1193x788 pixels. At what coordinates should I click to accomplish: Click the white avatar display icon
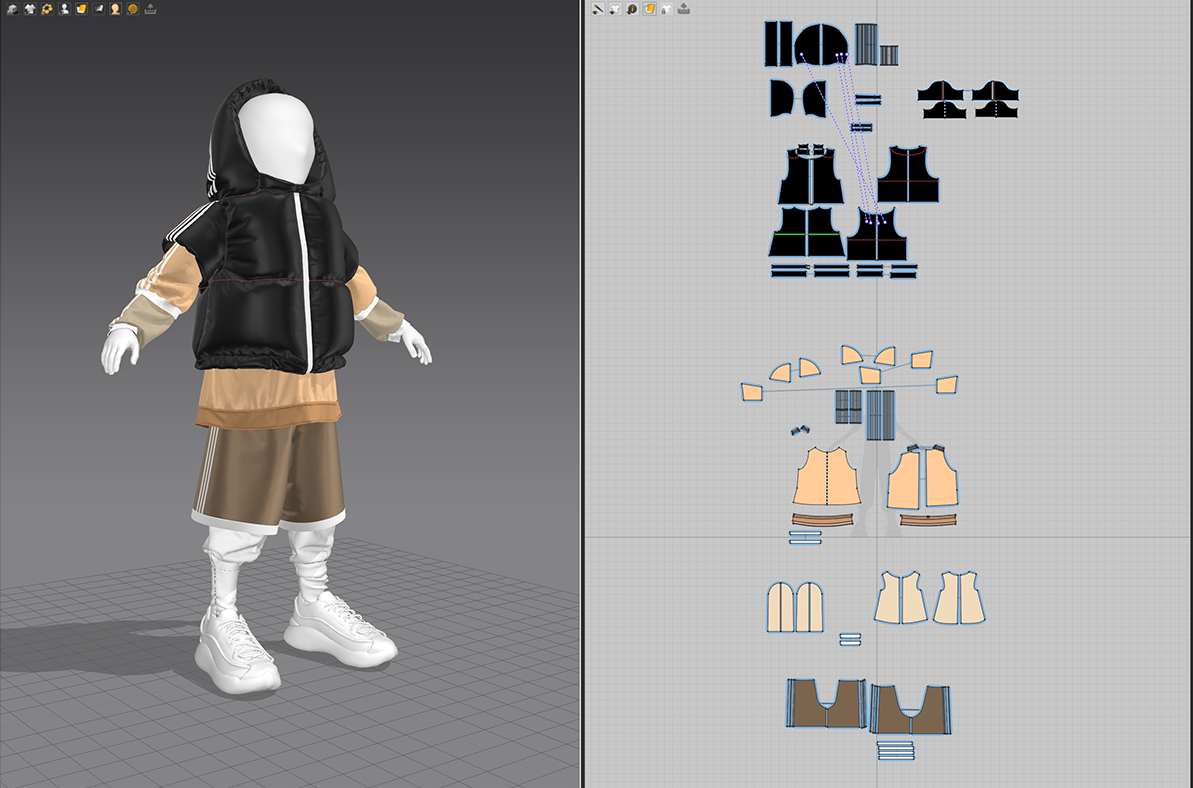[64, 9]
